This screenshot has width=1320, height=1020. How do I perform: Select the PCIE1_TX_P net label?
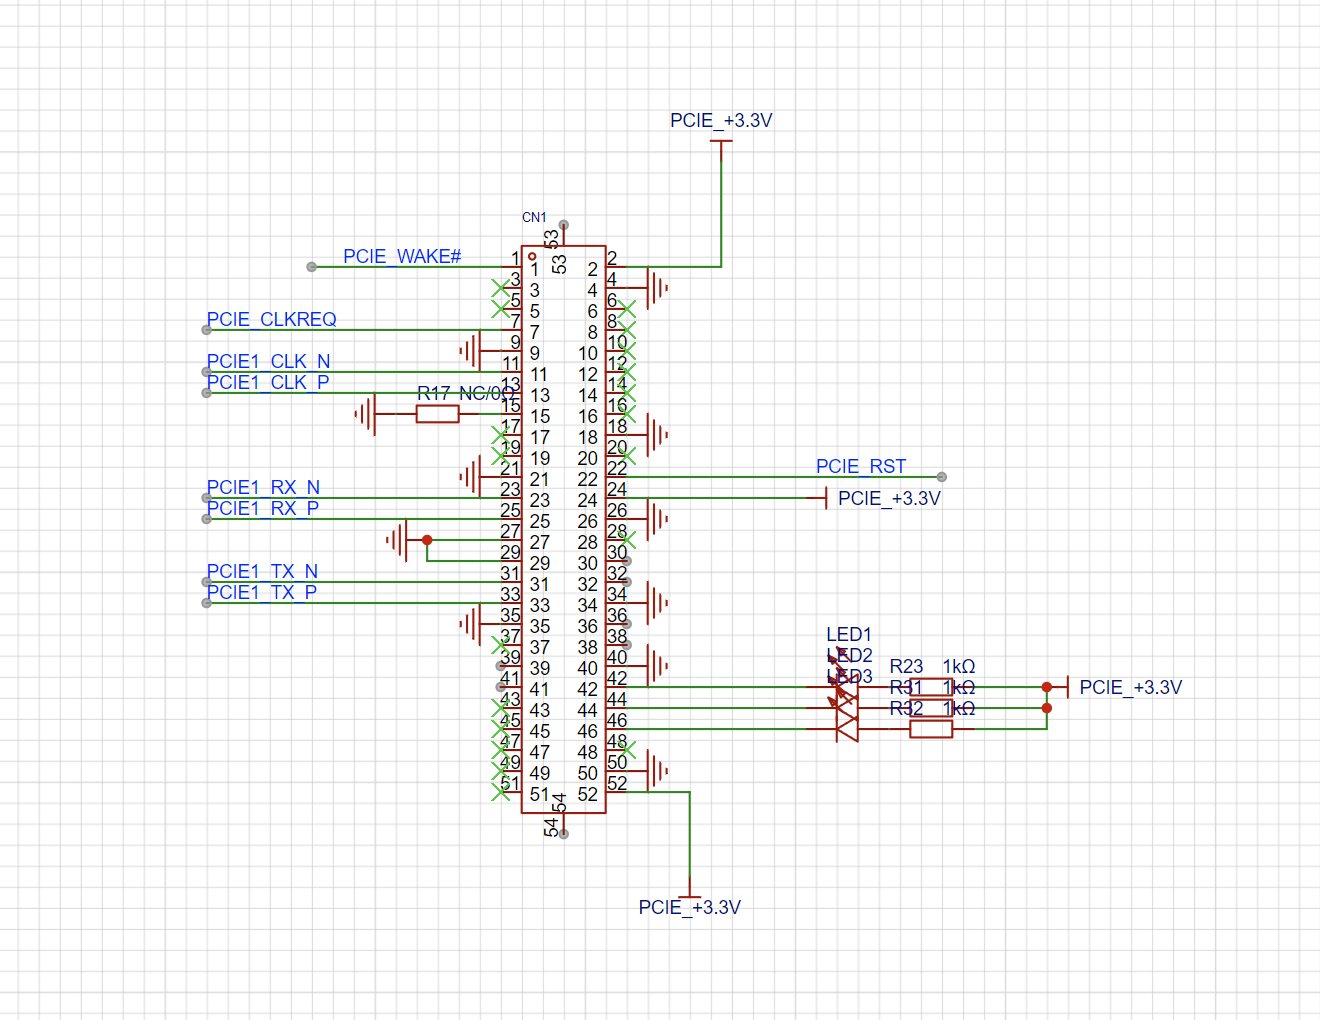click(262, 592)
